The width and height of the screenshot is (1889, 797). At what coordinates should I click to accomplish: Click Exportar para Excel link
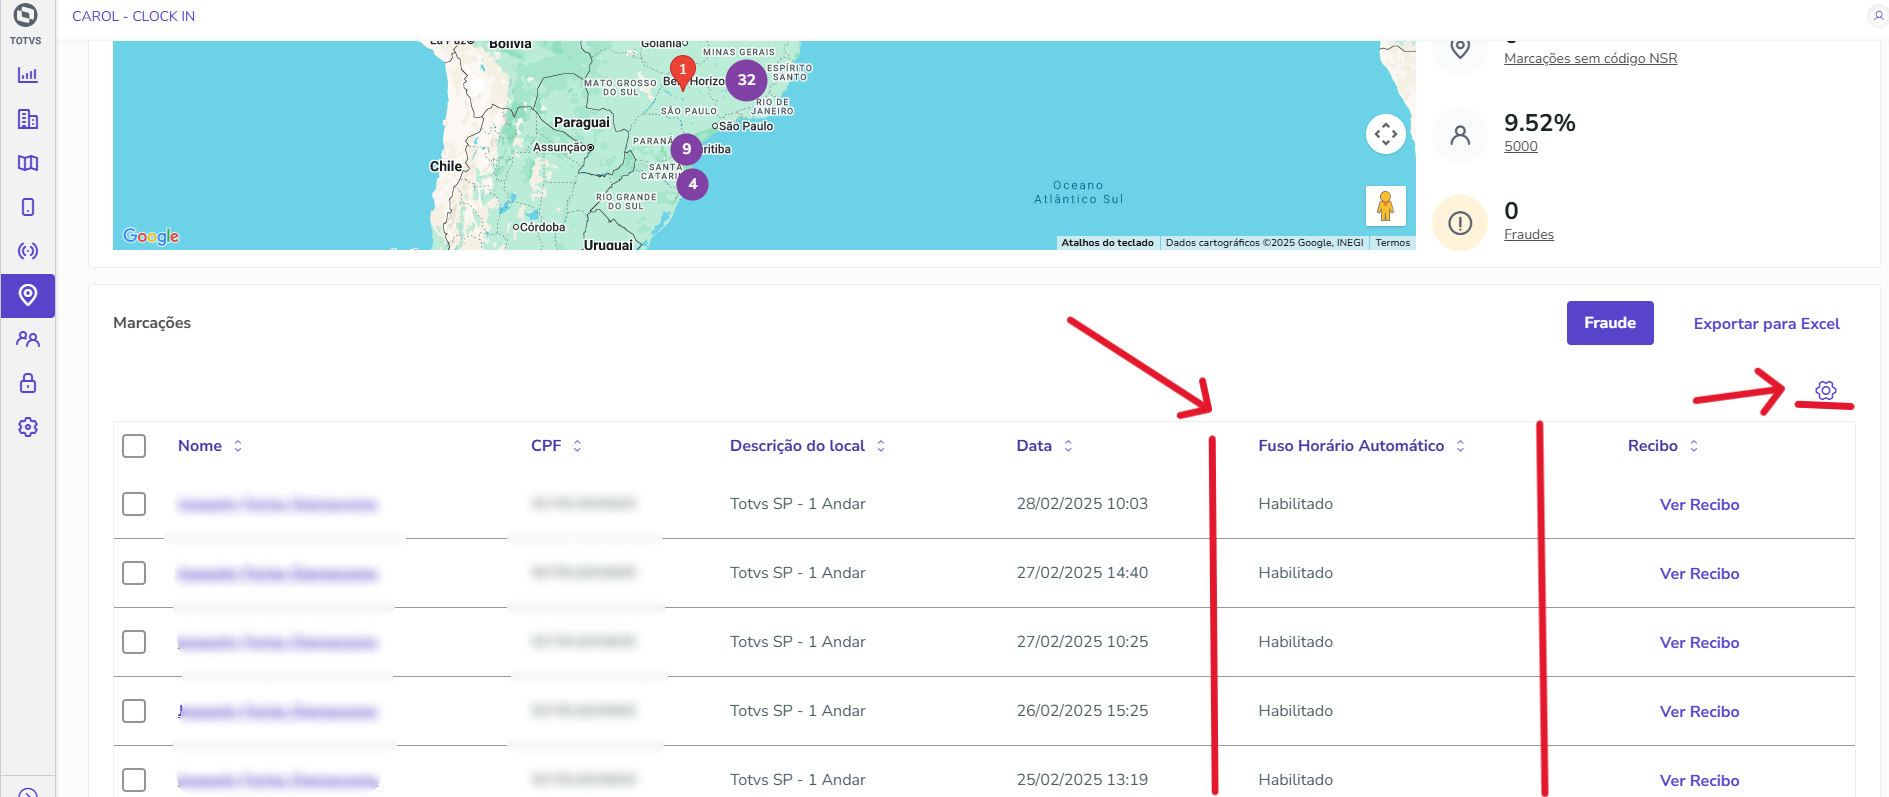click(x=1766, y=324)
